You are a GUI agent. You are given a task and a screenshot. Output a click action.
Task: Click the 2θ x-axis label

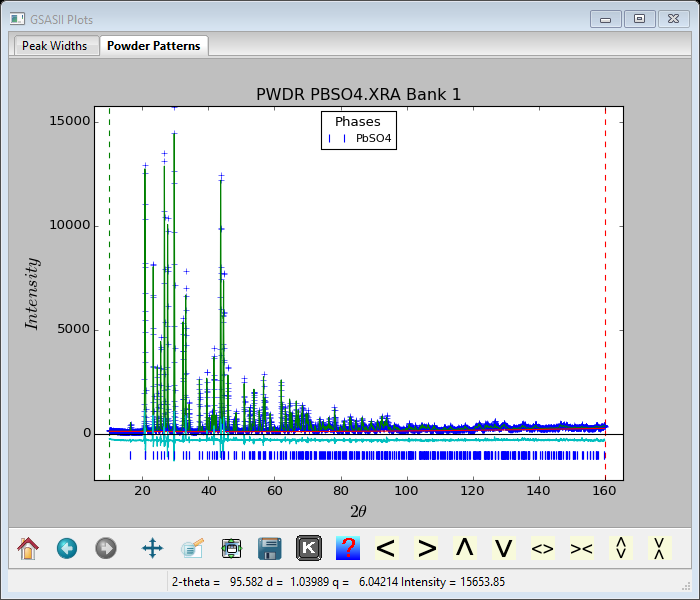(x=358, y=511)
